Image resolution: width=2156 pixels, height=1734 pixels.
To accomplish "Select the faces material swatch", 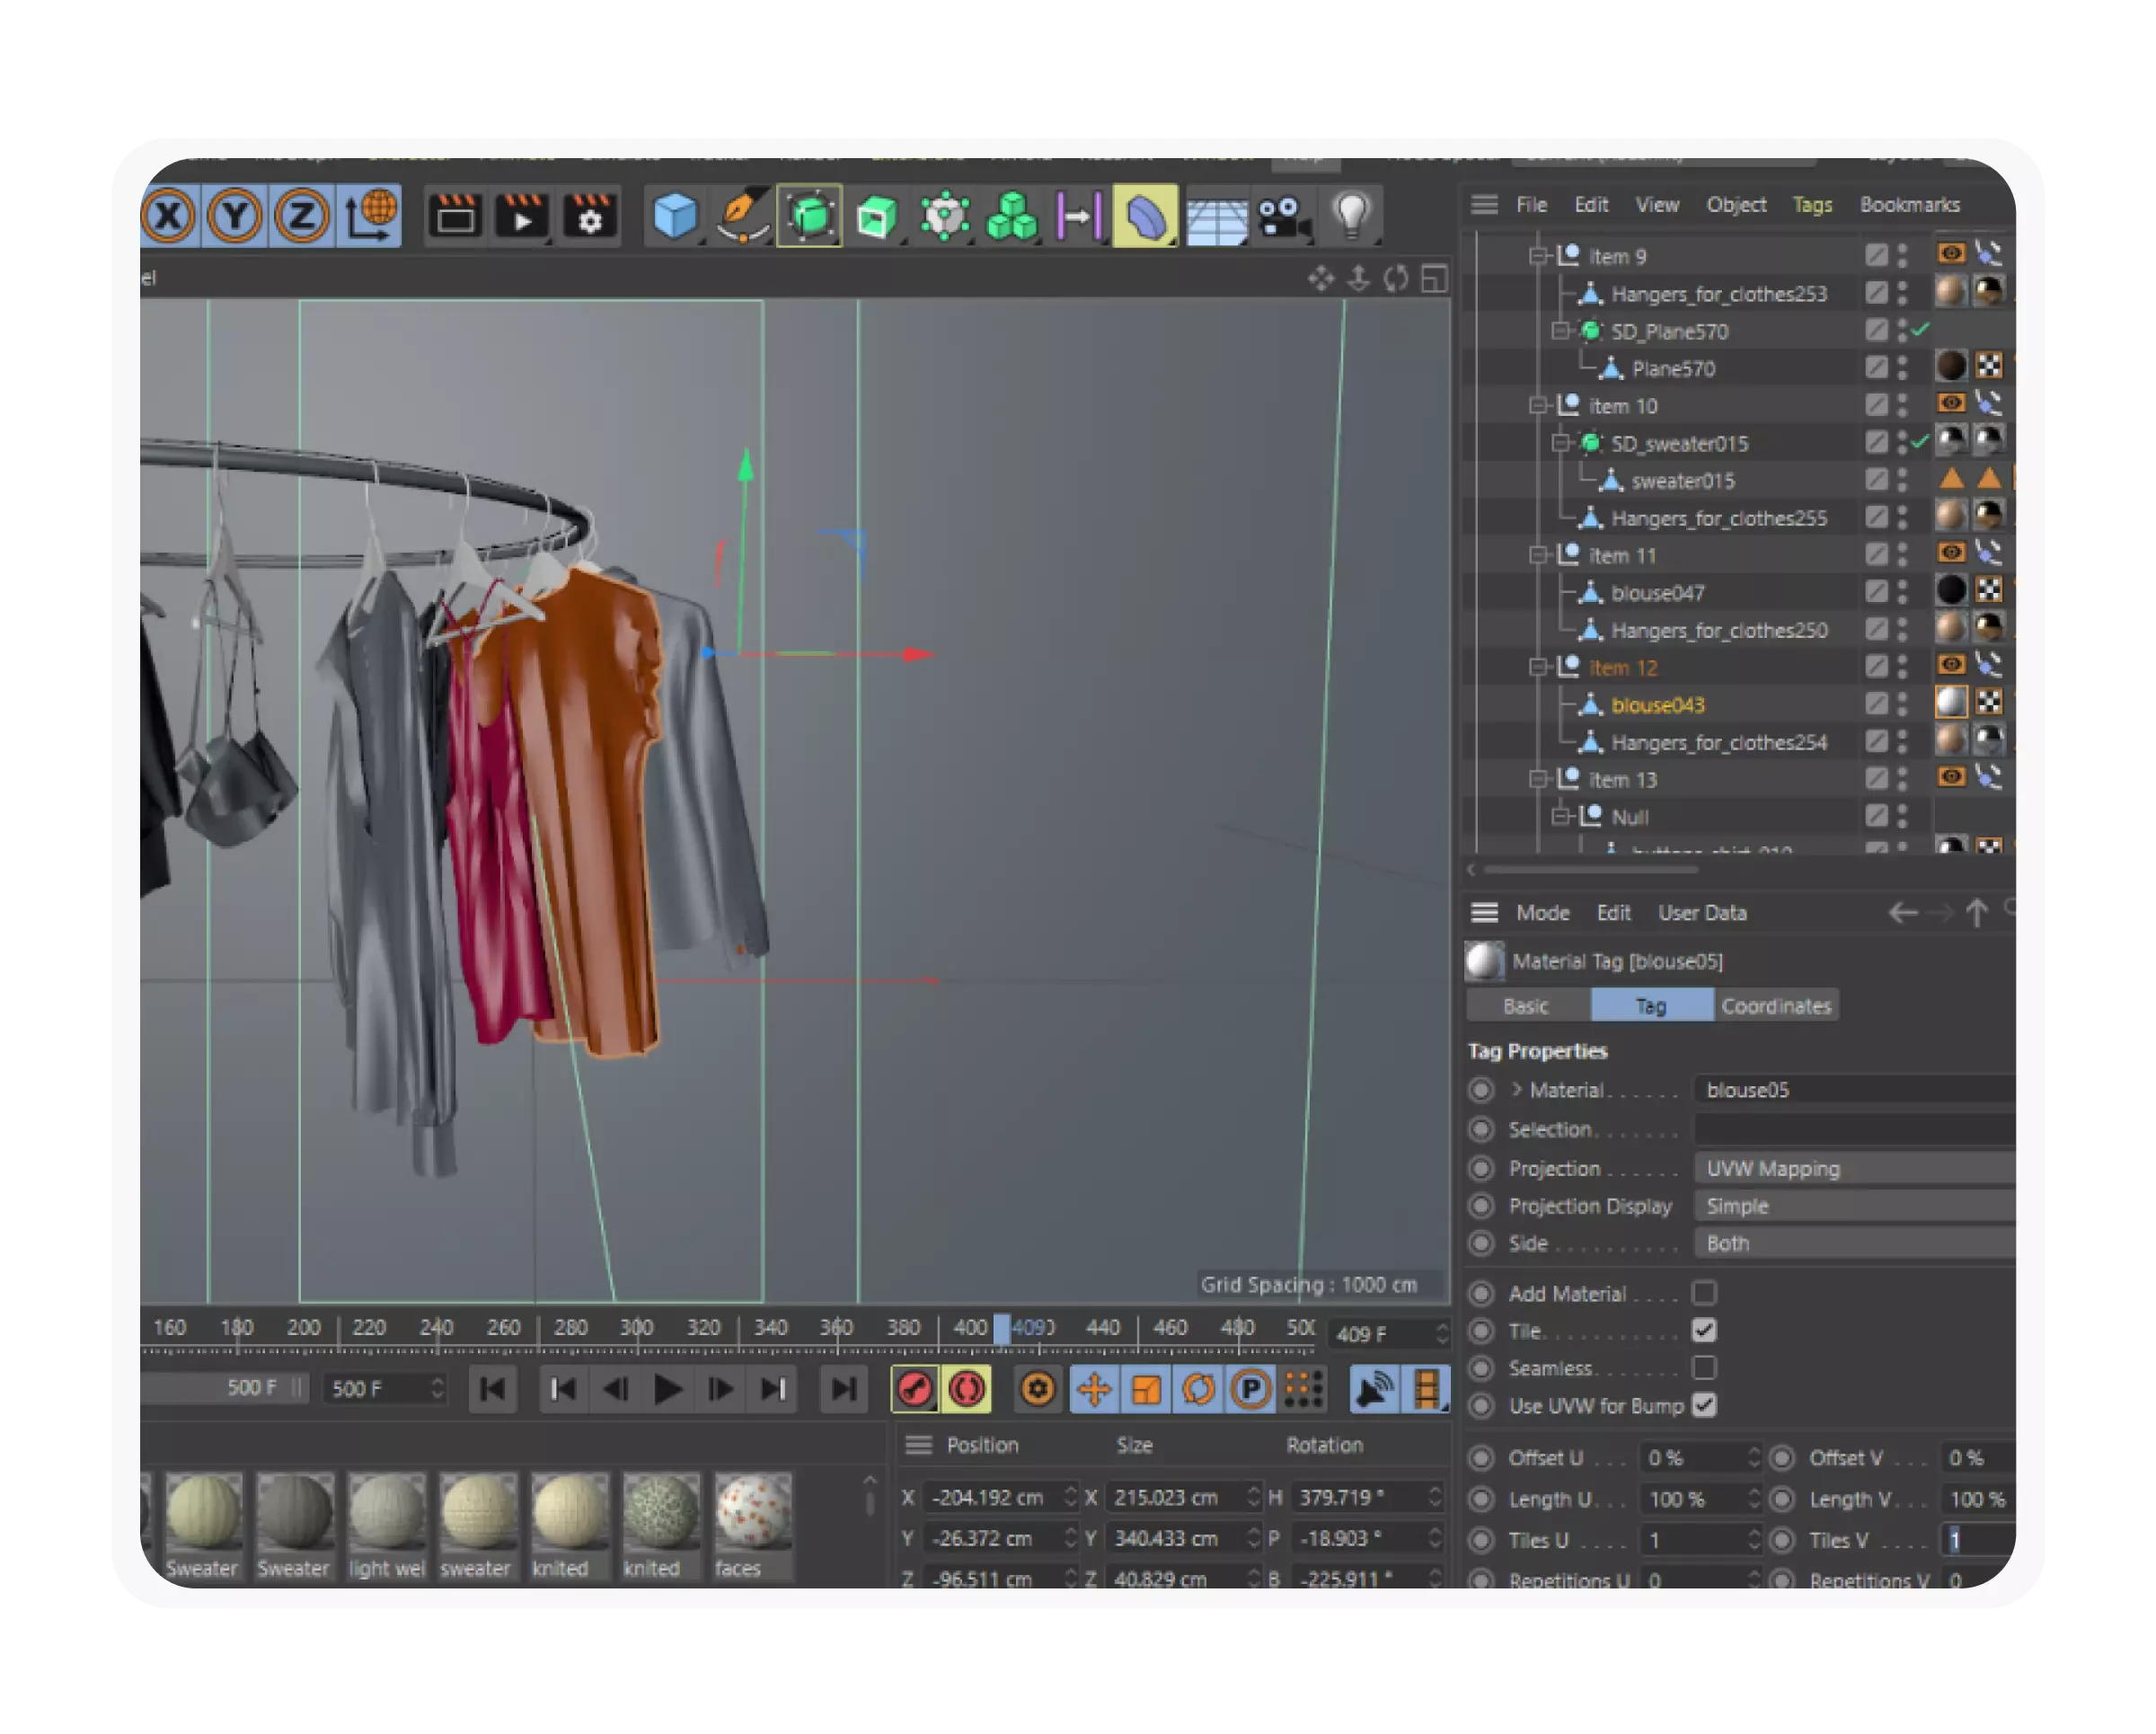I will (x=753, y=1511).
